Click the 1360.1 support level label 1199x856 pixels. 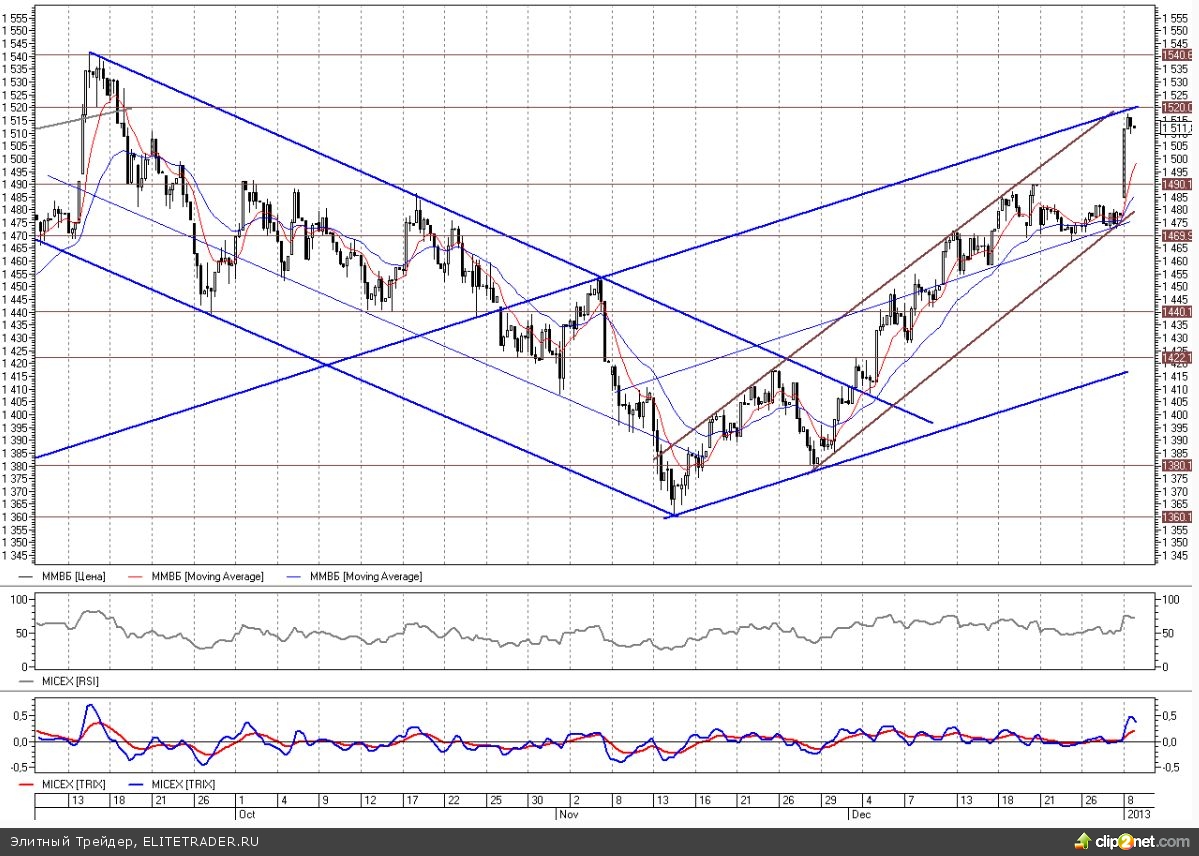point(1175,517)
